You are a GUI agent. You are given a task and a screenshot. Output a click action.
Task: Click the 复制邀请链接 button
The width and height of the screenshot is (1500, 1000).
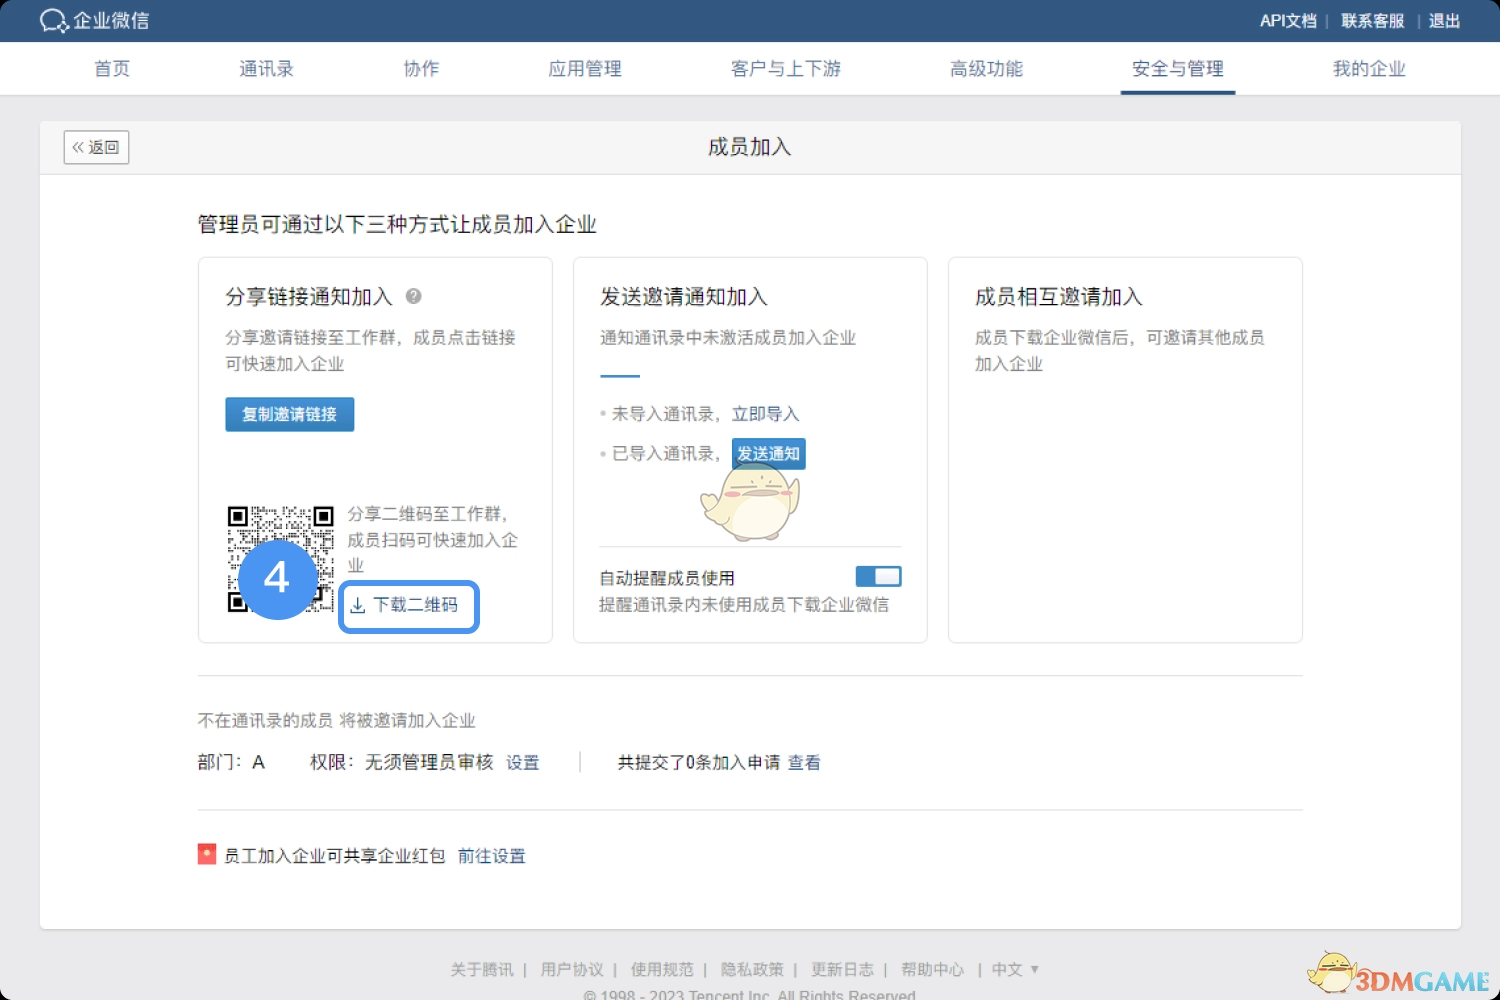click(289, 415)
